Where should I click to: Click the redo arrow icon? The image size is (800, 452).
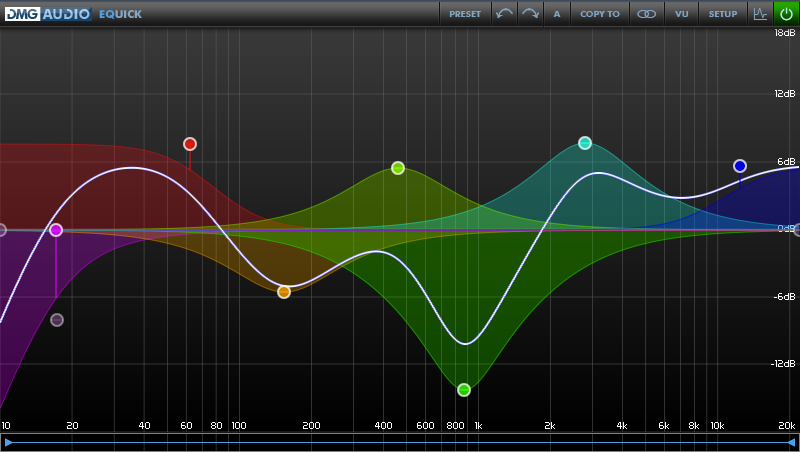pyautogui.click(x=531, y=14)
